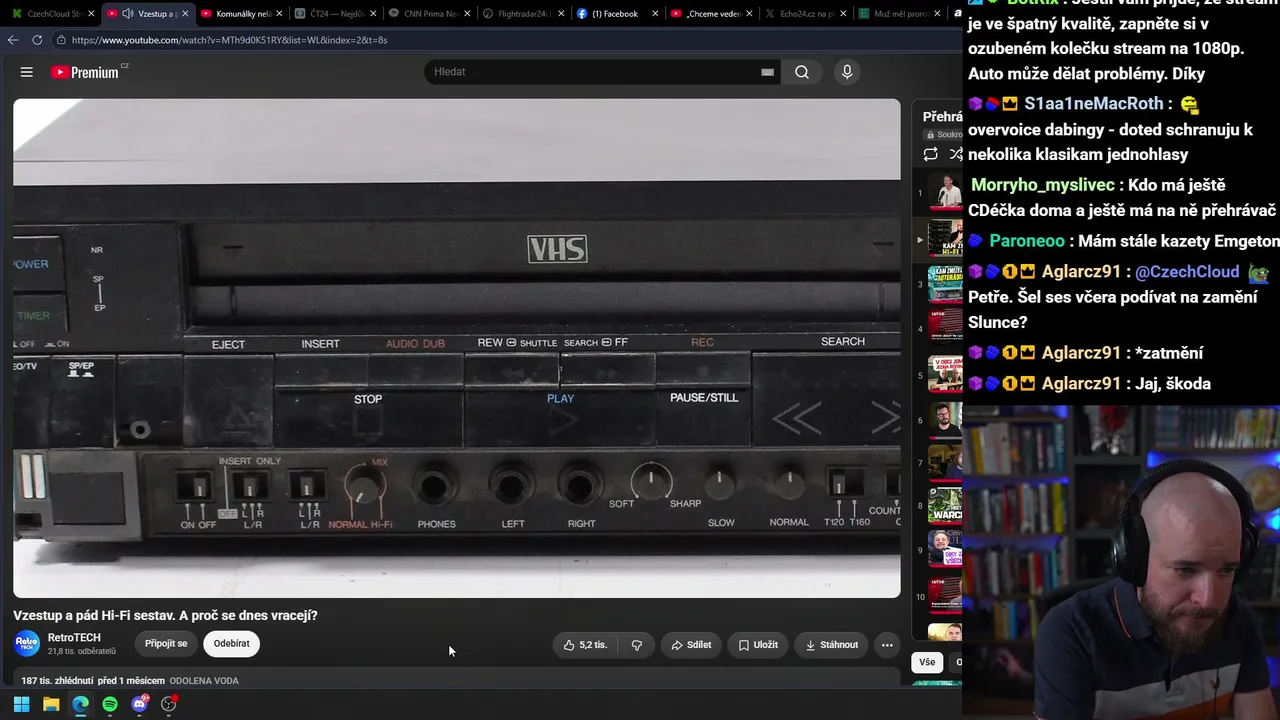Close the Komunálky browser tab
The height and width of the screenshot is (720, 1280).
point(280,14)
